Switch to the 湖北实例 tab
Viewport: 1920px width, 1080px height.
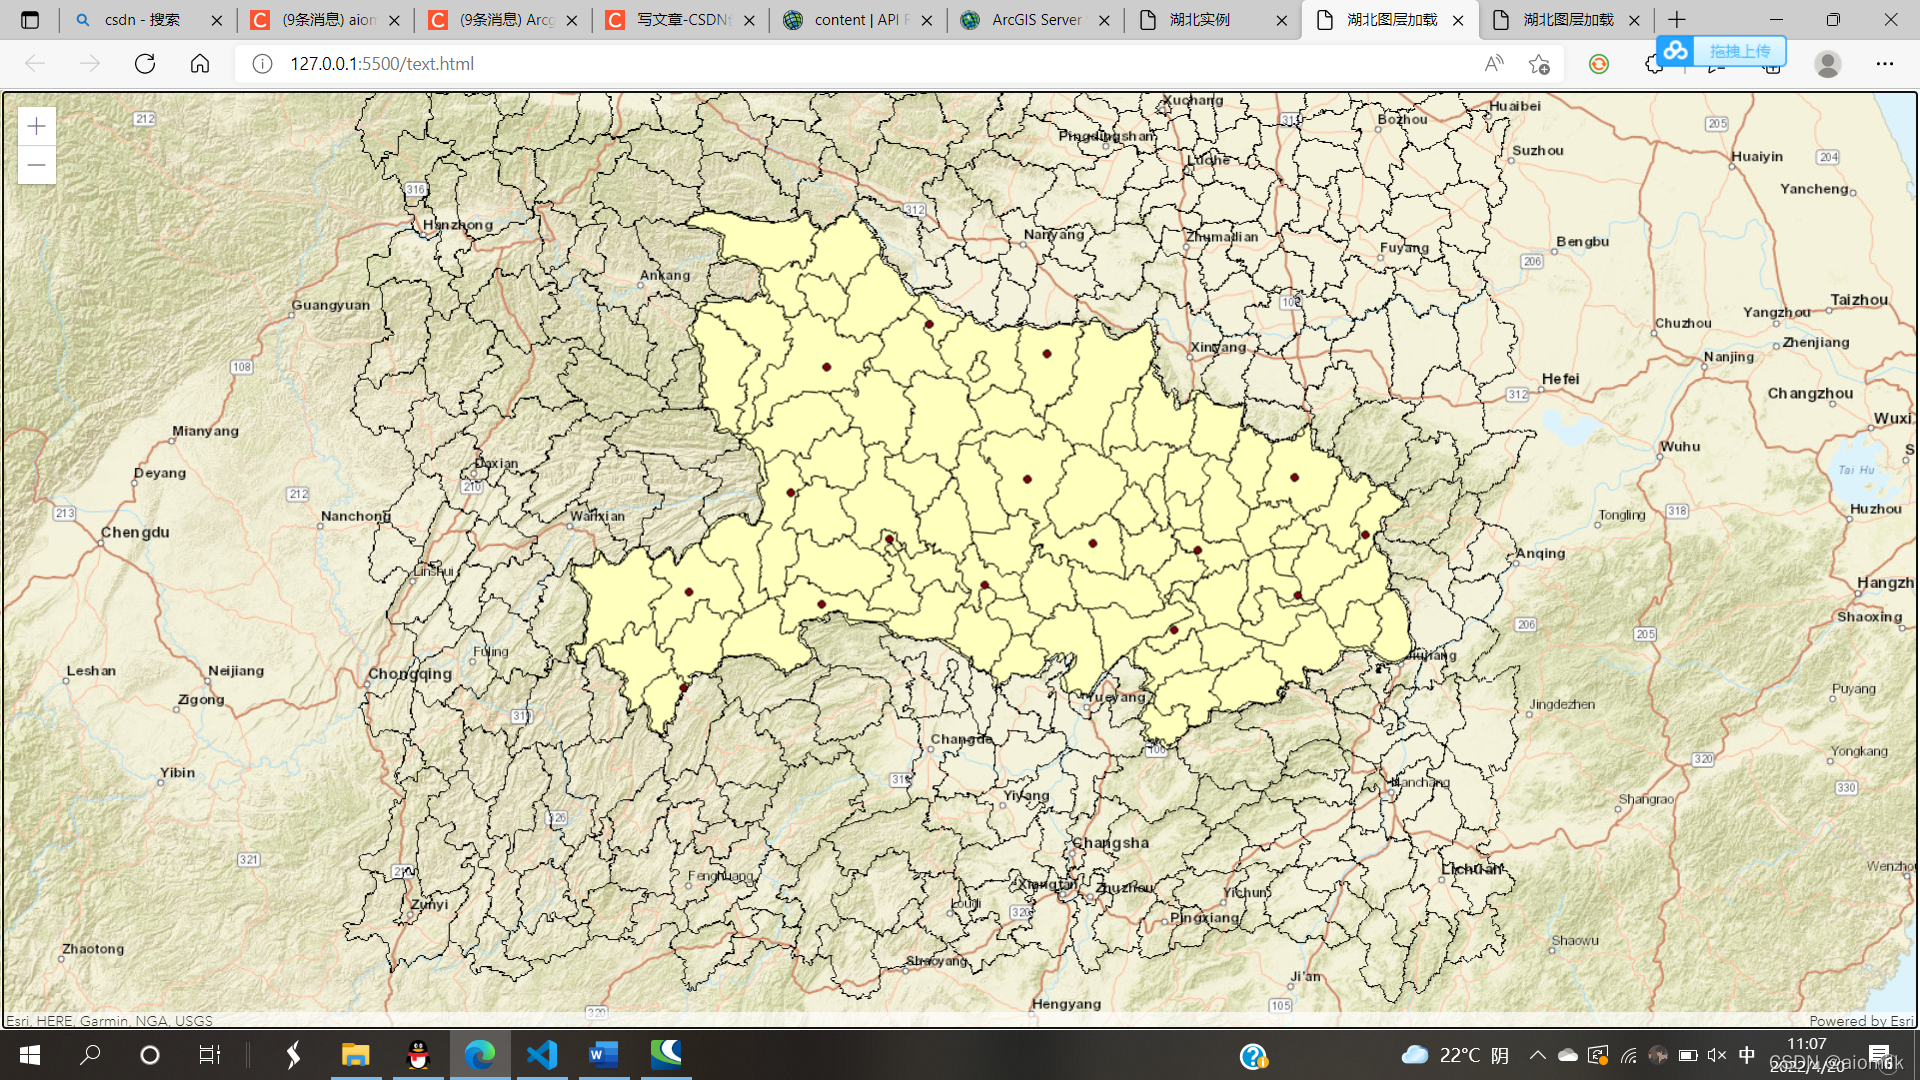tap(1200, 20)
